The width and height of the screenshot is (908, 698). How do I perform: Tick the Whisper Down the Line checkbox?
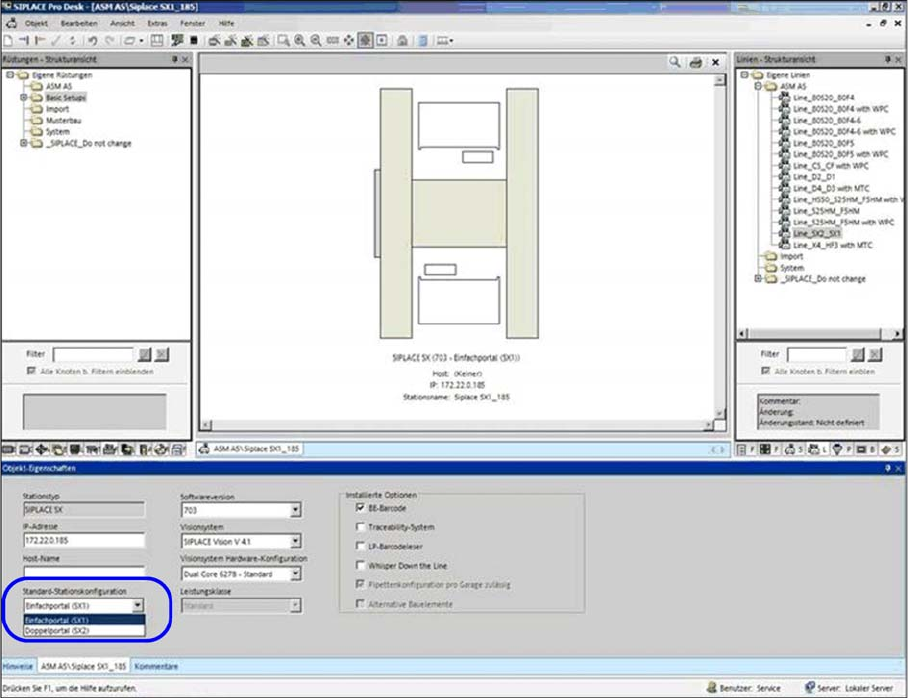click(x=360, y=565)
